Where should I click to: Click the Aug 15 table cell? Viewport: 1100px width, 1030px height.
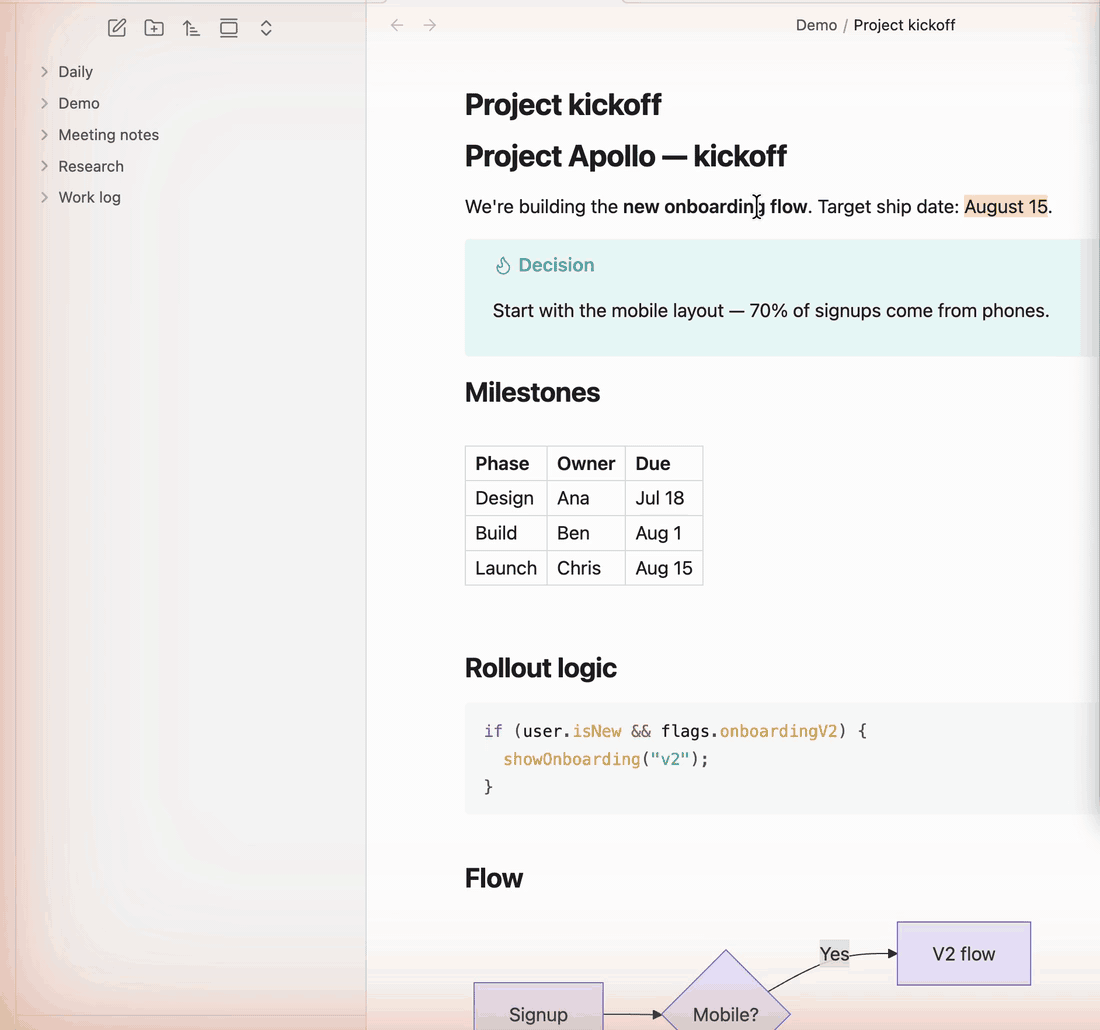[x=664, y=568]
